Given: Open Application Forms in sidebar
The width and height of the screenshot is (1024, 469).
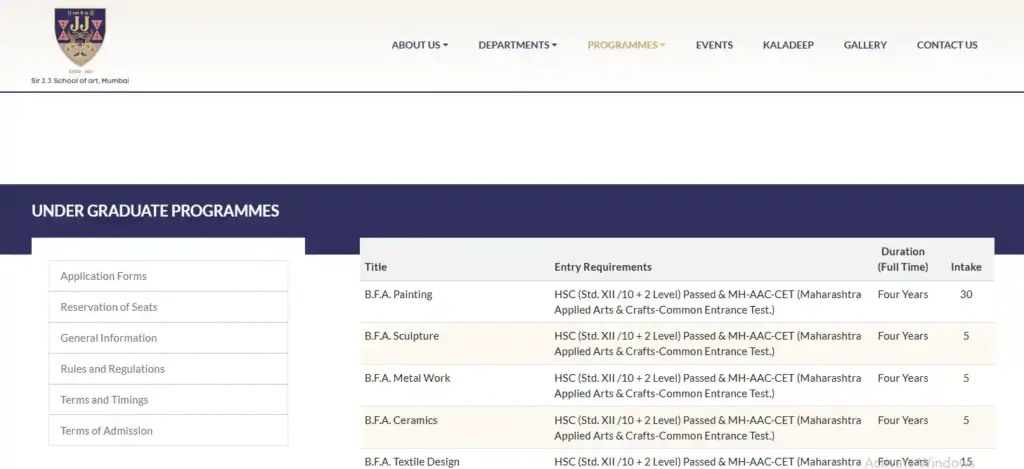Looking at the screenshot, I should 103,276.
